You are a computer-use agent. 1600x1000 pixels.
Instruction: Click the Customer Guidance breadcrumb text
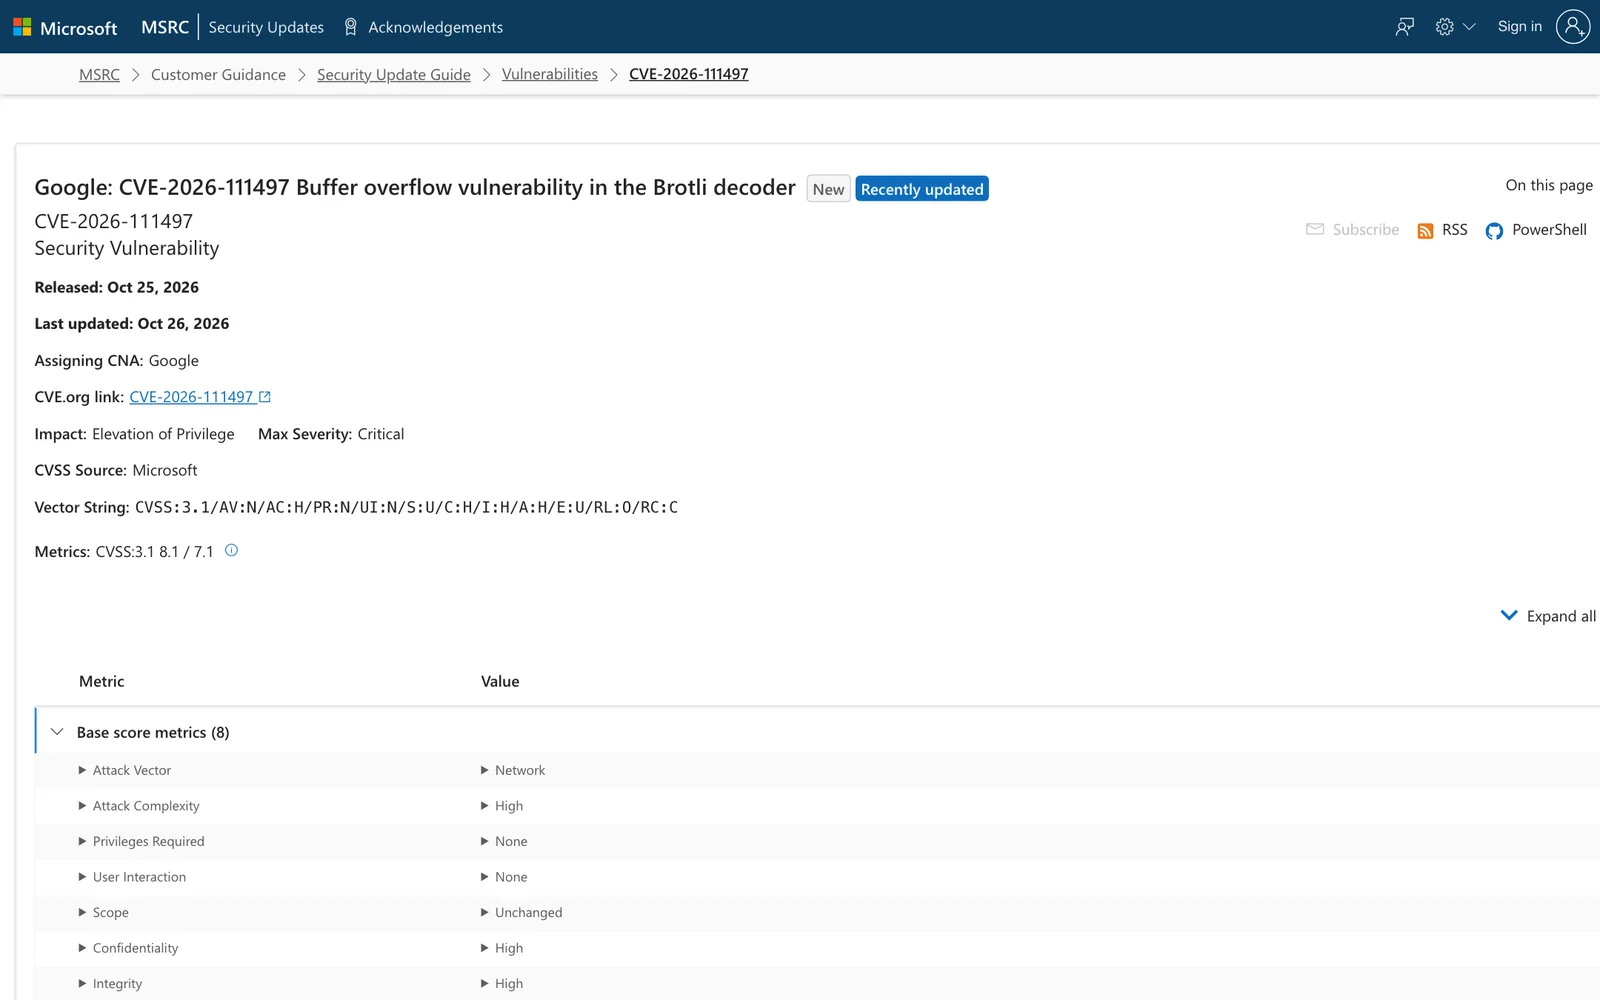[x=218, y=74]
